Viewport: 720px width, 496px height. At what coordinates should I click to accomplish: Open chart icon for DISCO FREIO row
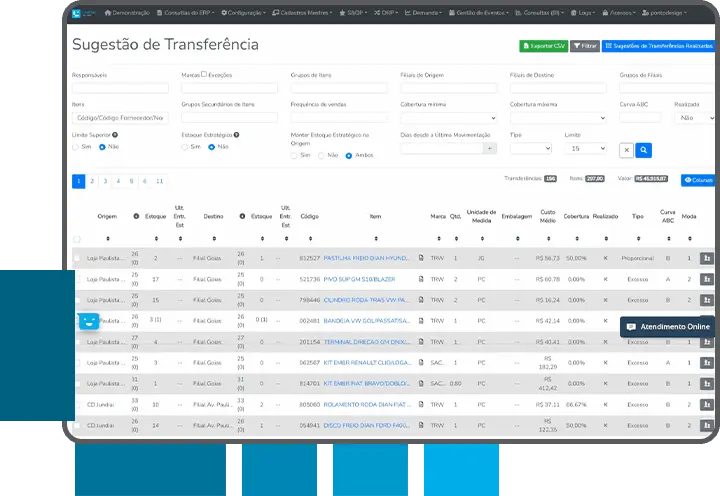(707, 426)
